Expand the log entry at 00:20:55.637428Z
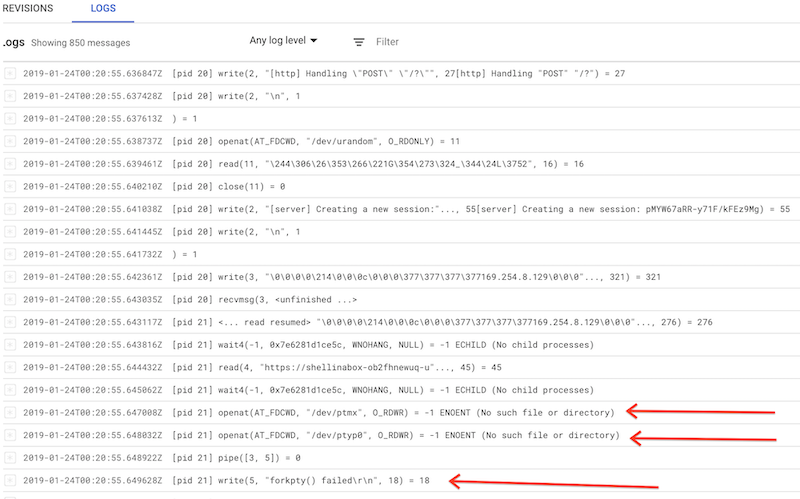 [10, 96]
